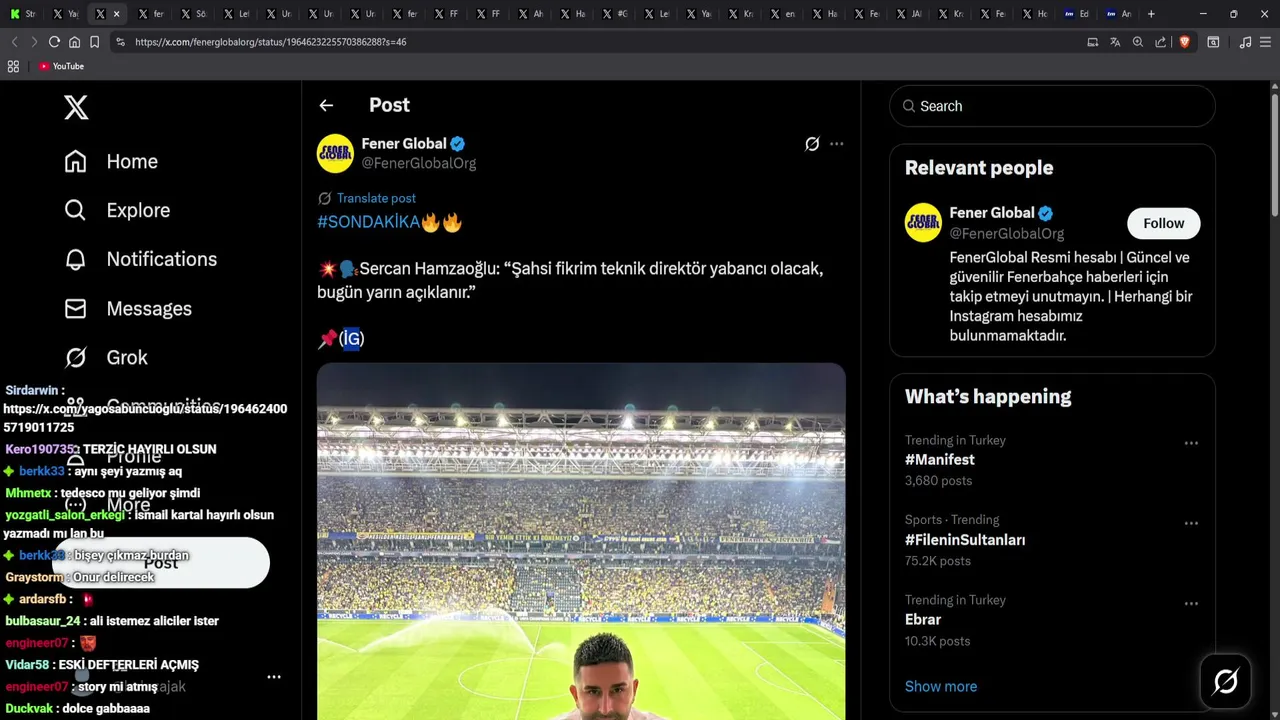
Task: Open Notifications in X sidebar
Action: click(x=141, y=259)
